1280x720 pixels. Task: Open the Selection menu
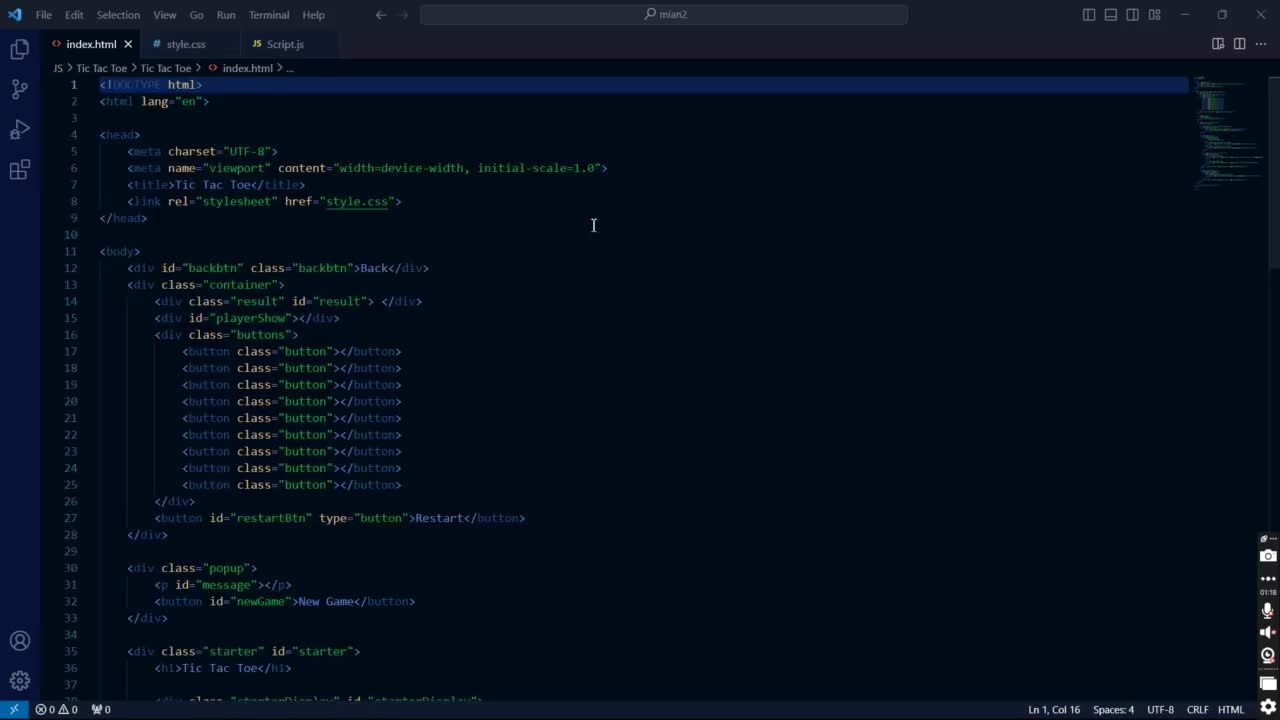point(118,15)
